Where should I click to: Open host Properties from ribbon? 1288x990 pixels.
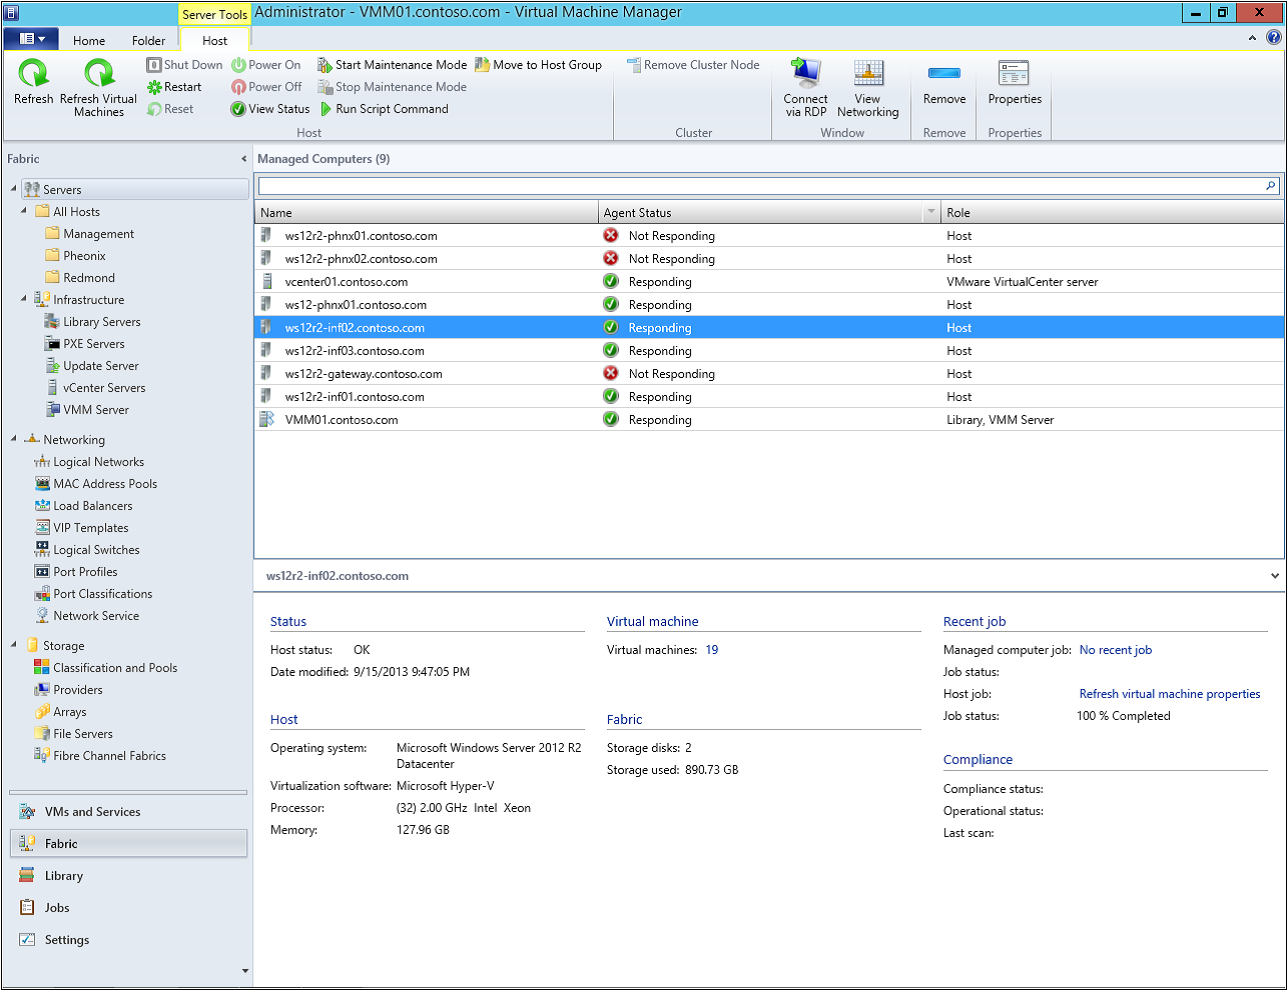[x=1015, y=83]
